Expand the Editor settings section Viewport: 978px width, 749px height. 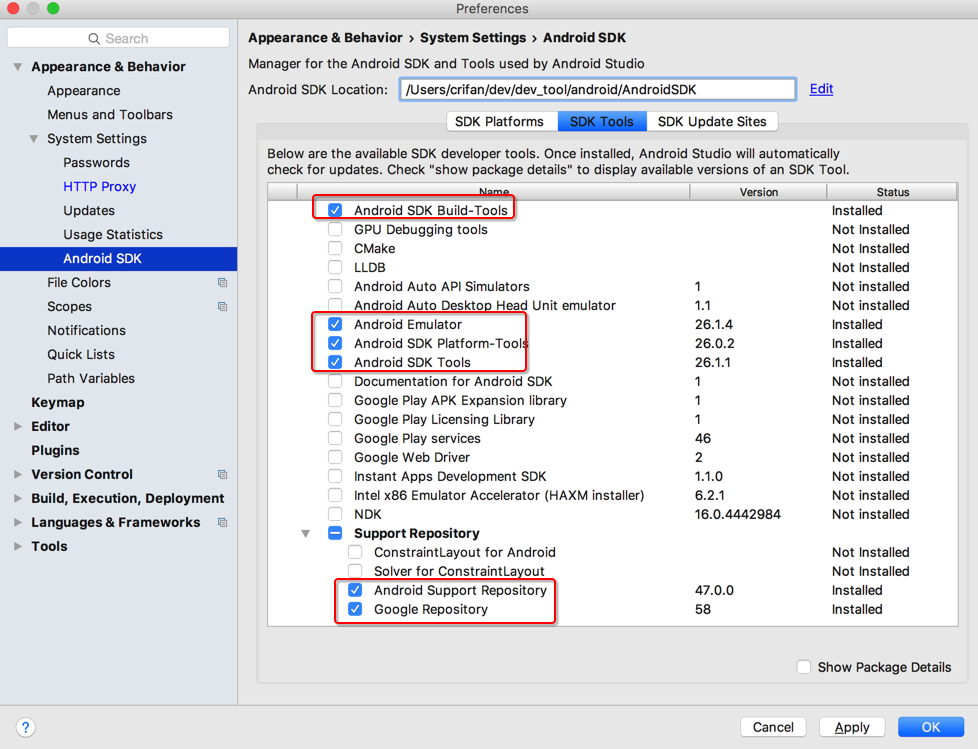tap(18, 427)
